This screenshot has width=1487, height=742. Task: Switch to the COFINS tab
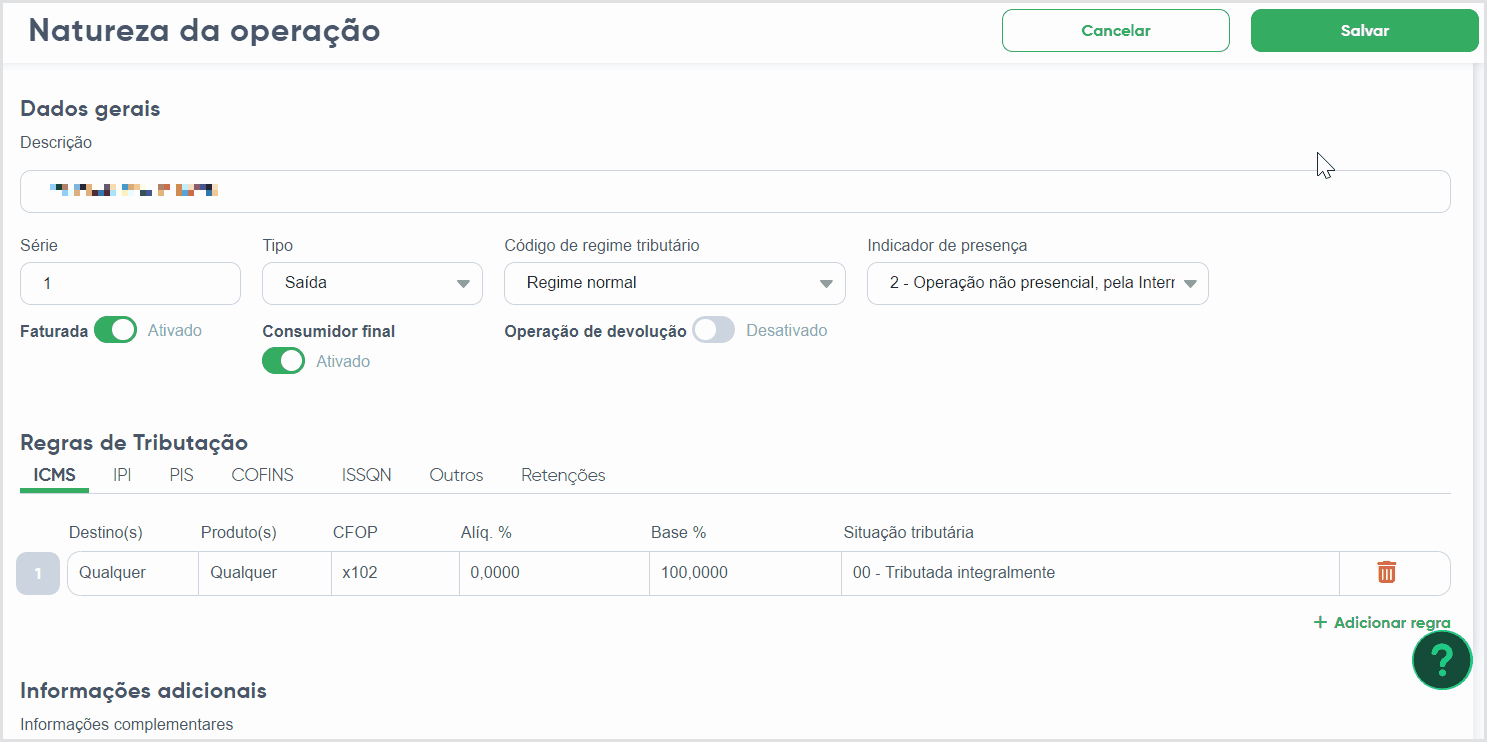click(263, 475)
